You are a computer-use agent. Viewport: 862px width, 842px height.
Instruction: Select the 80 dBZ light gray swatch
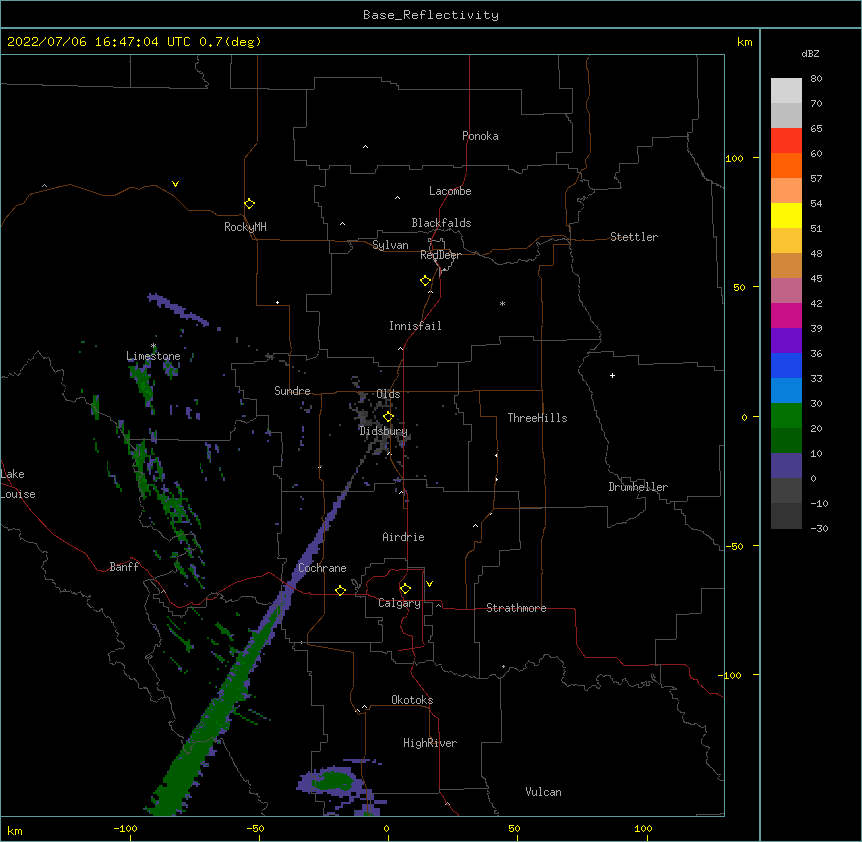point(786,90)
